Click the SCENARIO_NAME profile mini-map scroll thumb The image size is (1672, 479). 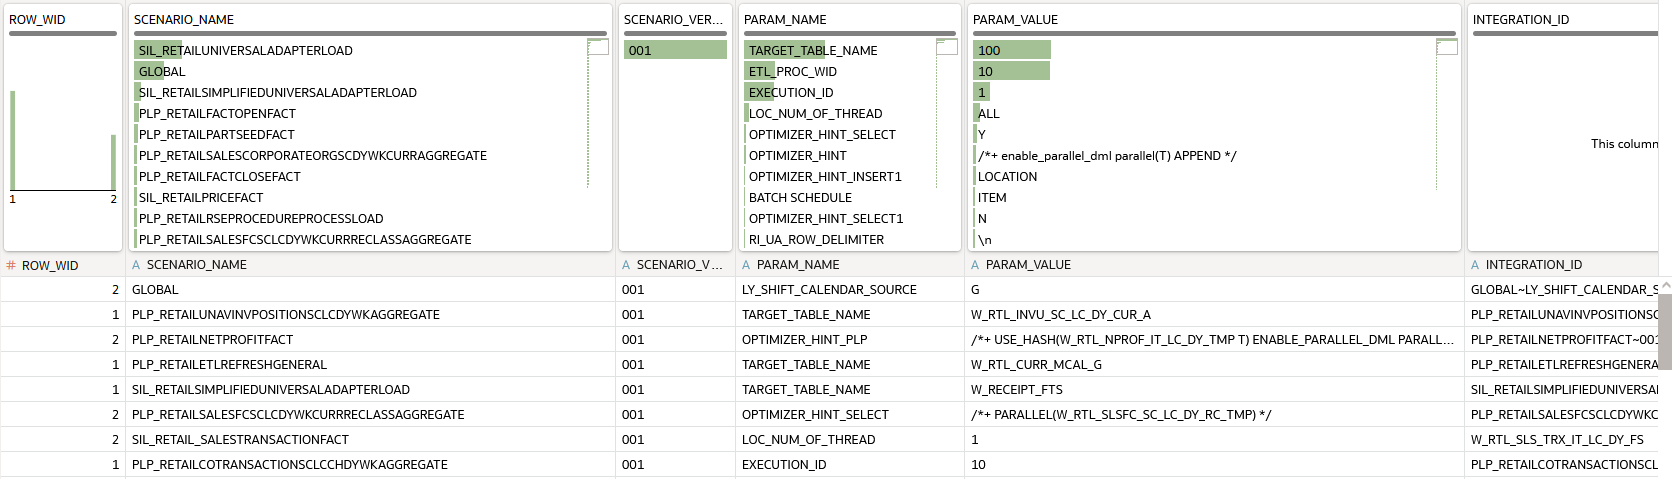(x=598, y=47)
